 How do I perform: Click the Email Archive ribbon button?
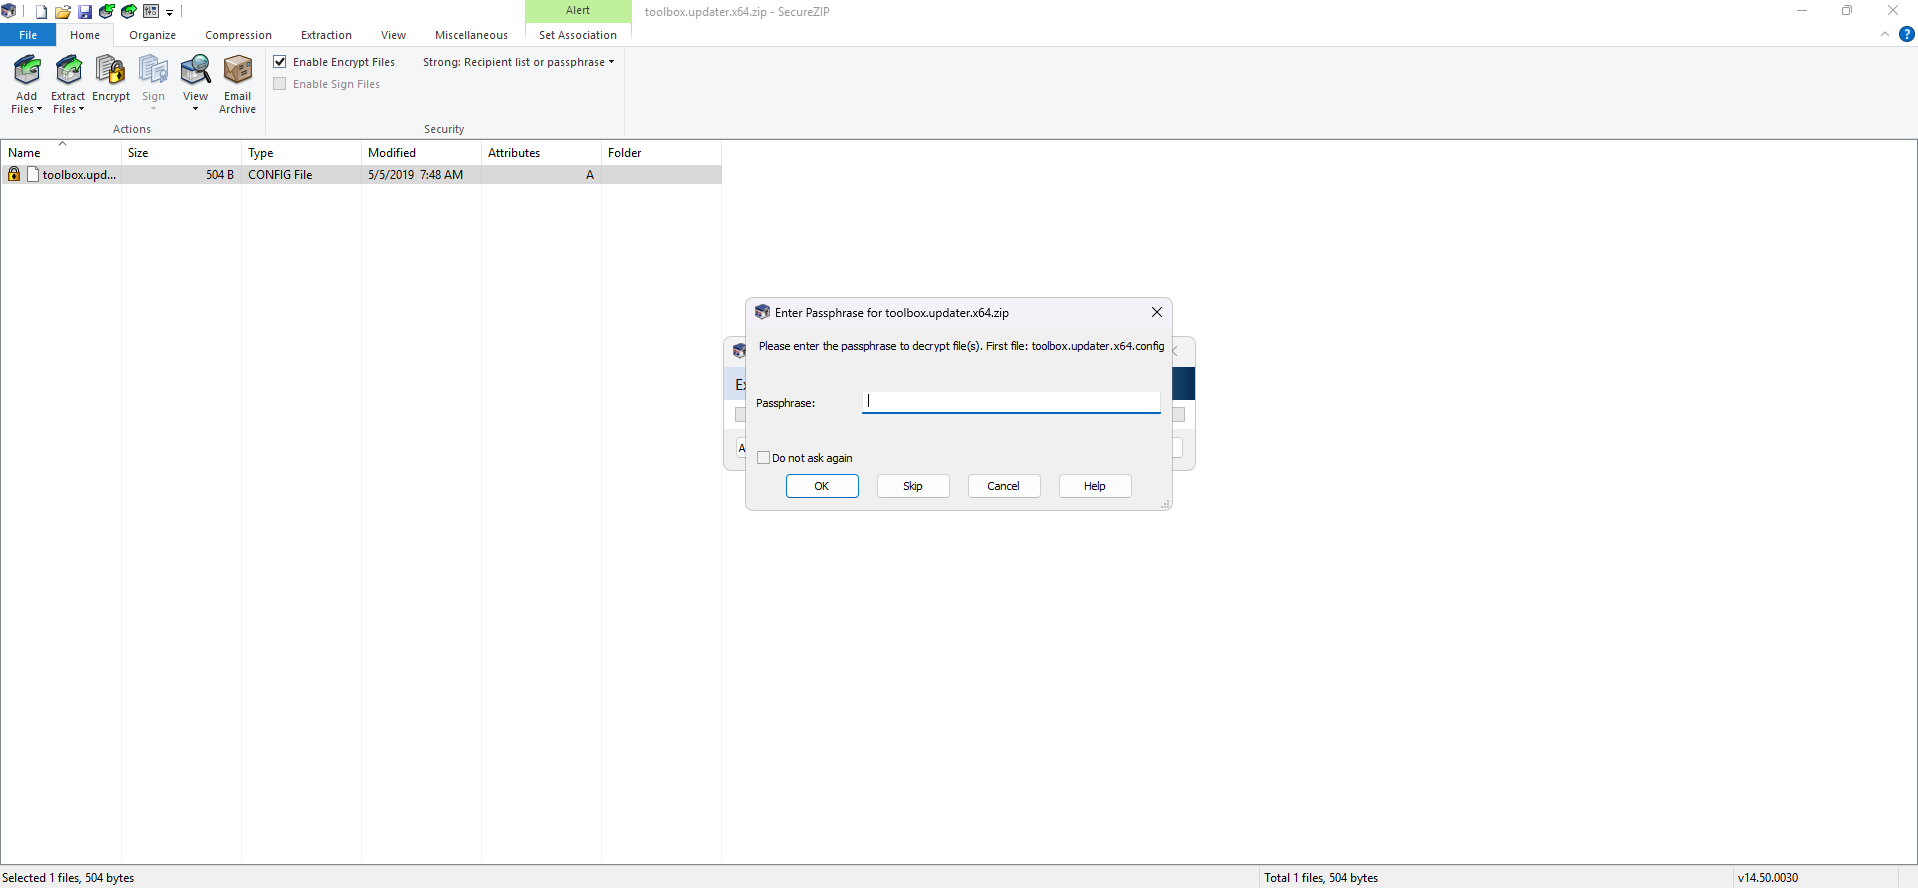click(238, 84)
